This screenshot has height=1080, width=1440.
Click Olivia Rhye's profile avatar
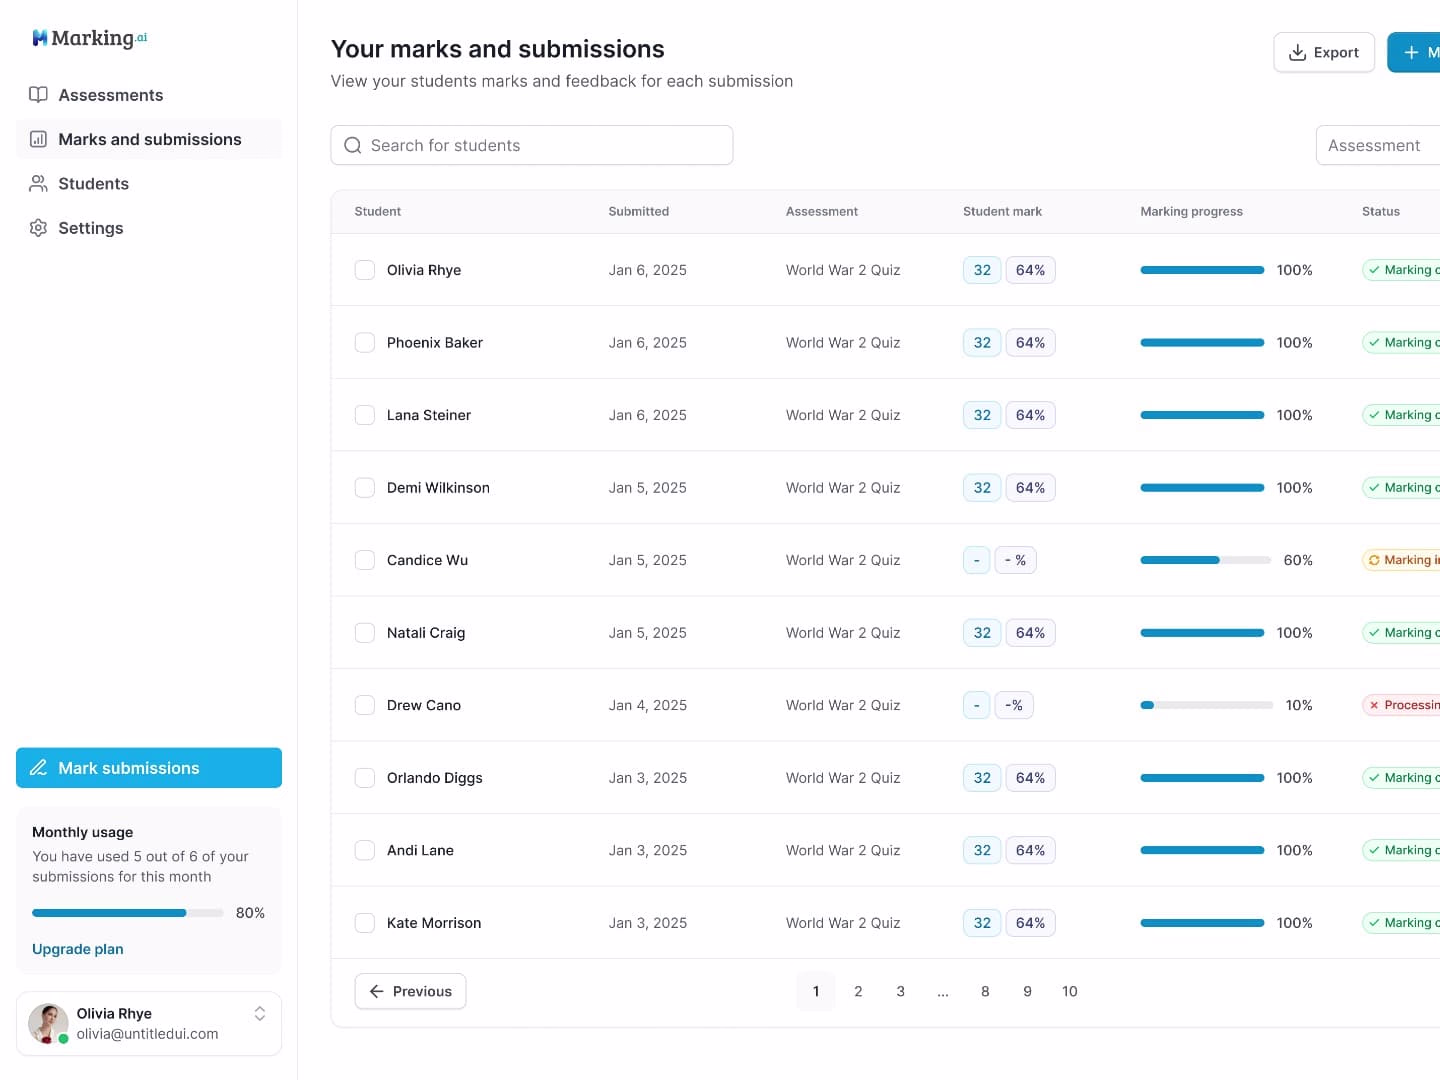pos(48,1023)
